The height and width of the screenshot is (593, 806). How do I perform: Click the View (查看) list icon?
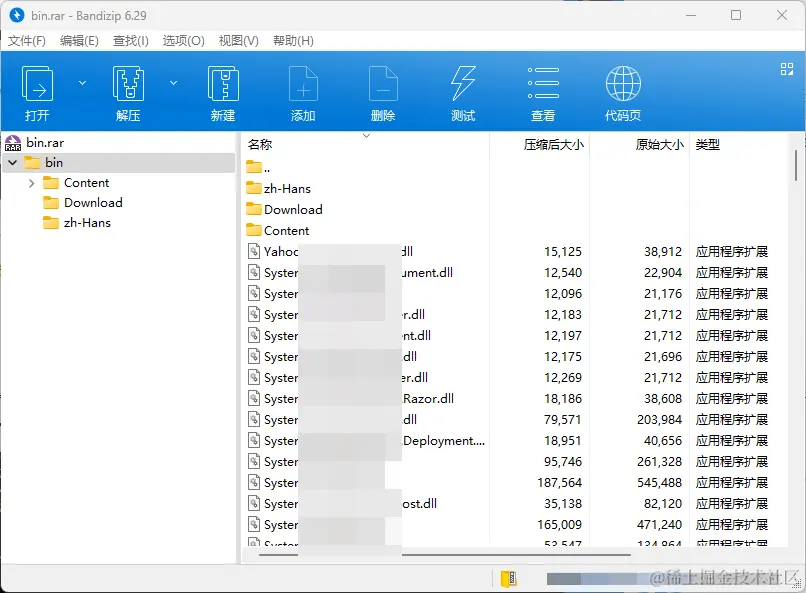tap(543, 83)
